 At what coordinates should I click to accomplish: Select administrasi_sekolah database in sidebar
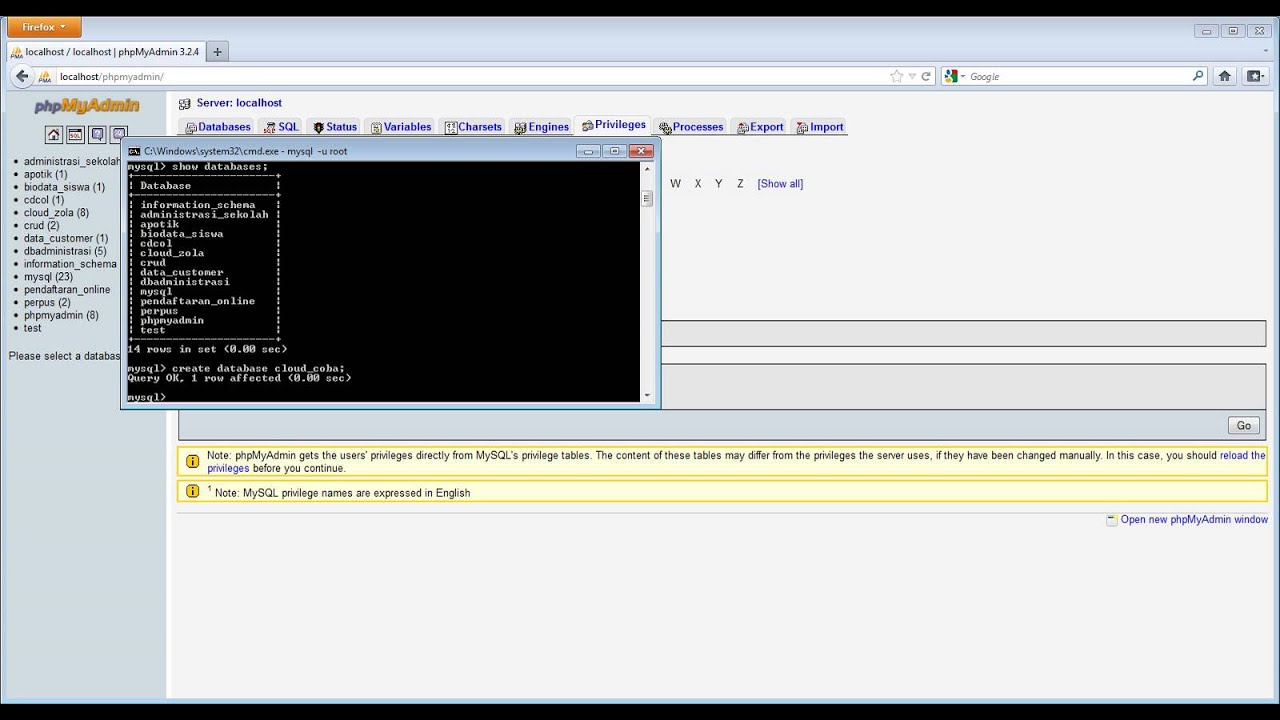[x=72, y=161]
